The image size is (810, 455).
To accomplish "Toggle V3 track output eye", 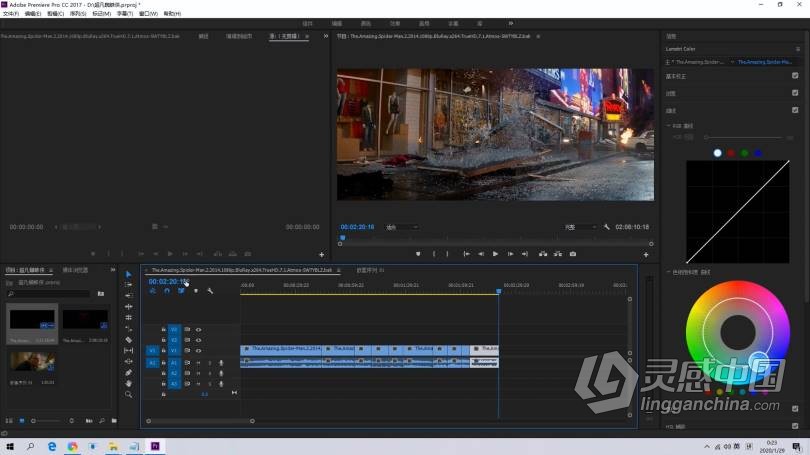I will [198, 330].
